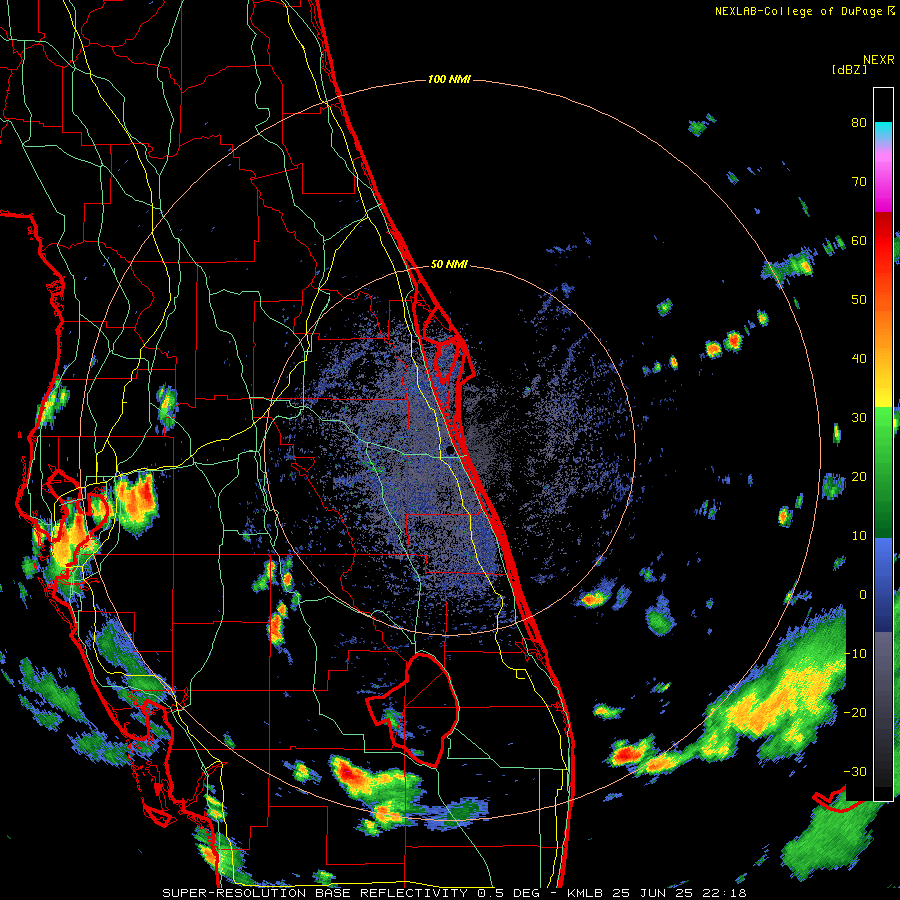The width and height of the screenshot is (900, 900).
Task: Click the NEXR label above the scale
Action: click(x=879, y=60)
